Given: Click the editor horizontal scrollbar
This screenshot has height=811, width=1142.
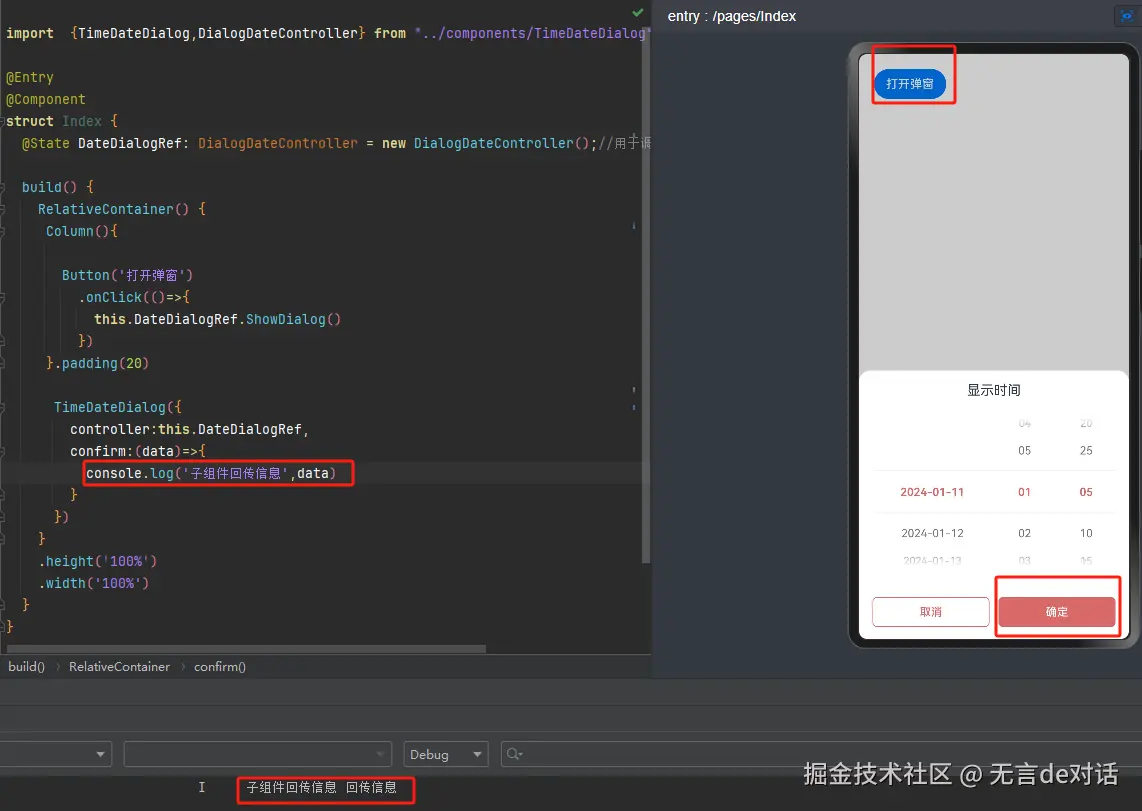Looking at the screenshot, I should click(246, 649).
